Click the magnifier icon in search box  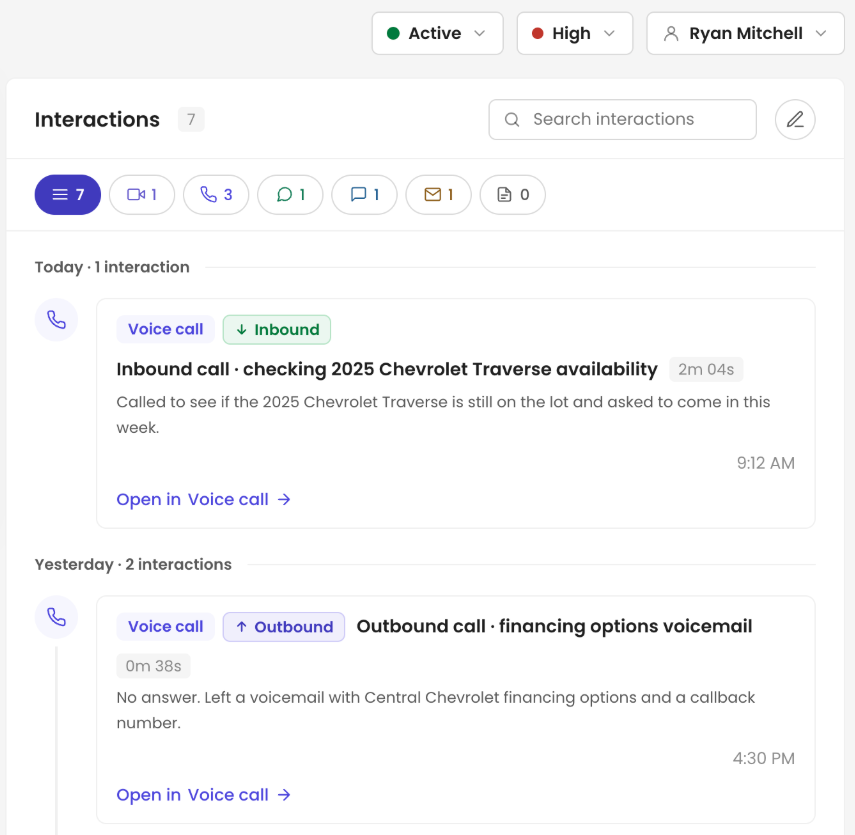pos(511,119)
